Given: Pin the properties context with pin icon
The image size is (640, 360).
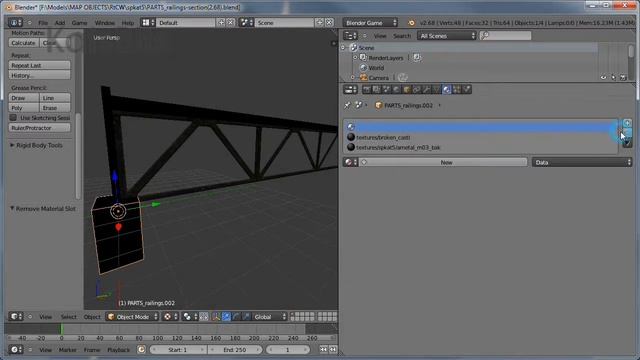Looking at the screenshot, I should coord(347,105).
